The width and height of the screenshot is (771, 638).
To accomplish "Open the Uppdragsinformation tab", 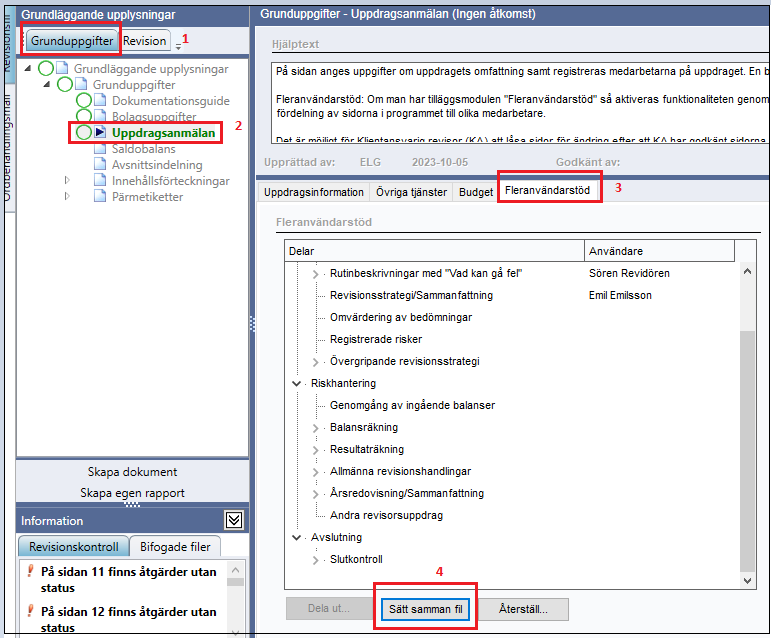I will pyautogui.click(x=314, y=192).
